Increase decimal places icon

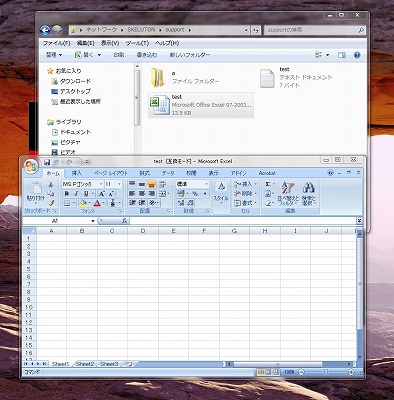[x=181, y=203]
